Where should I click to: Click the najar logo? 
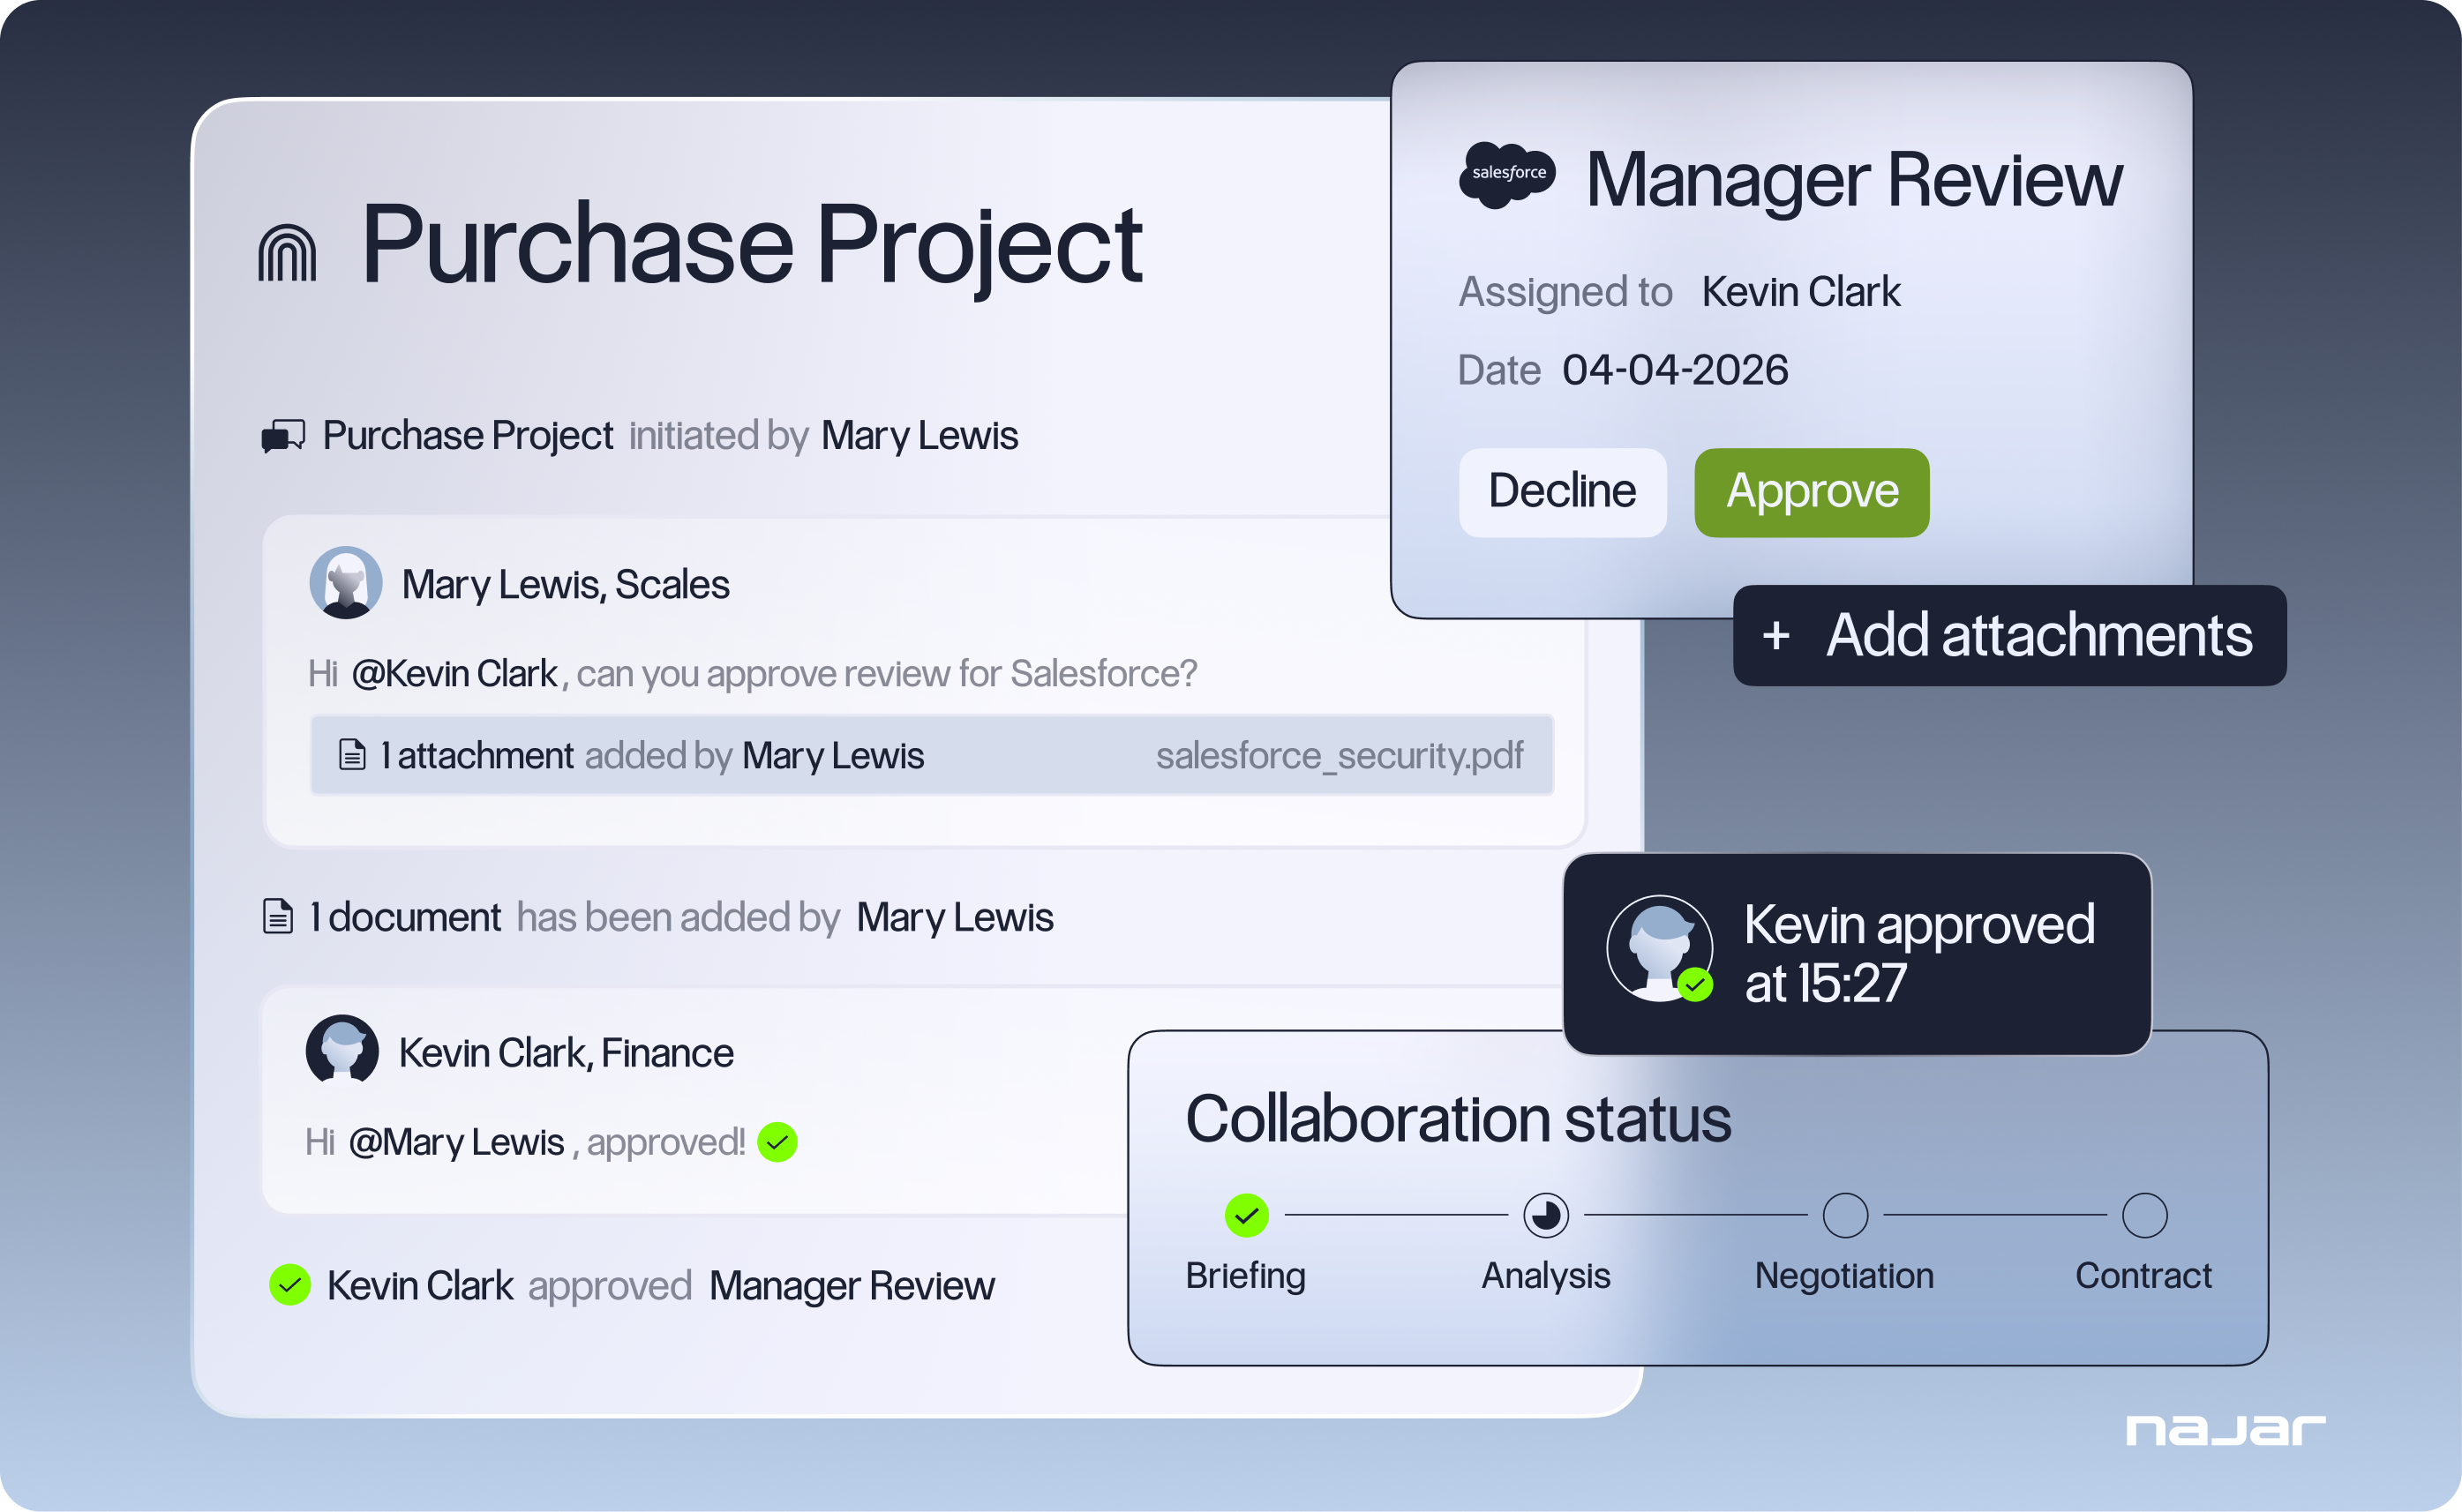tap(2225, 1430)
